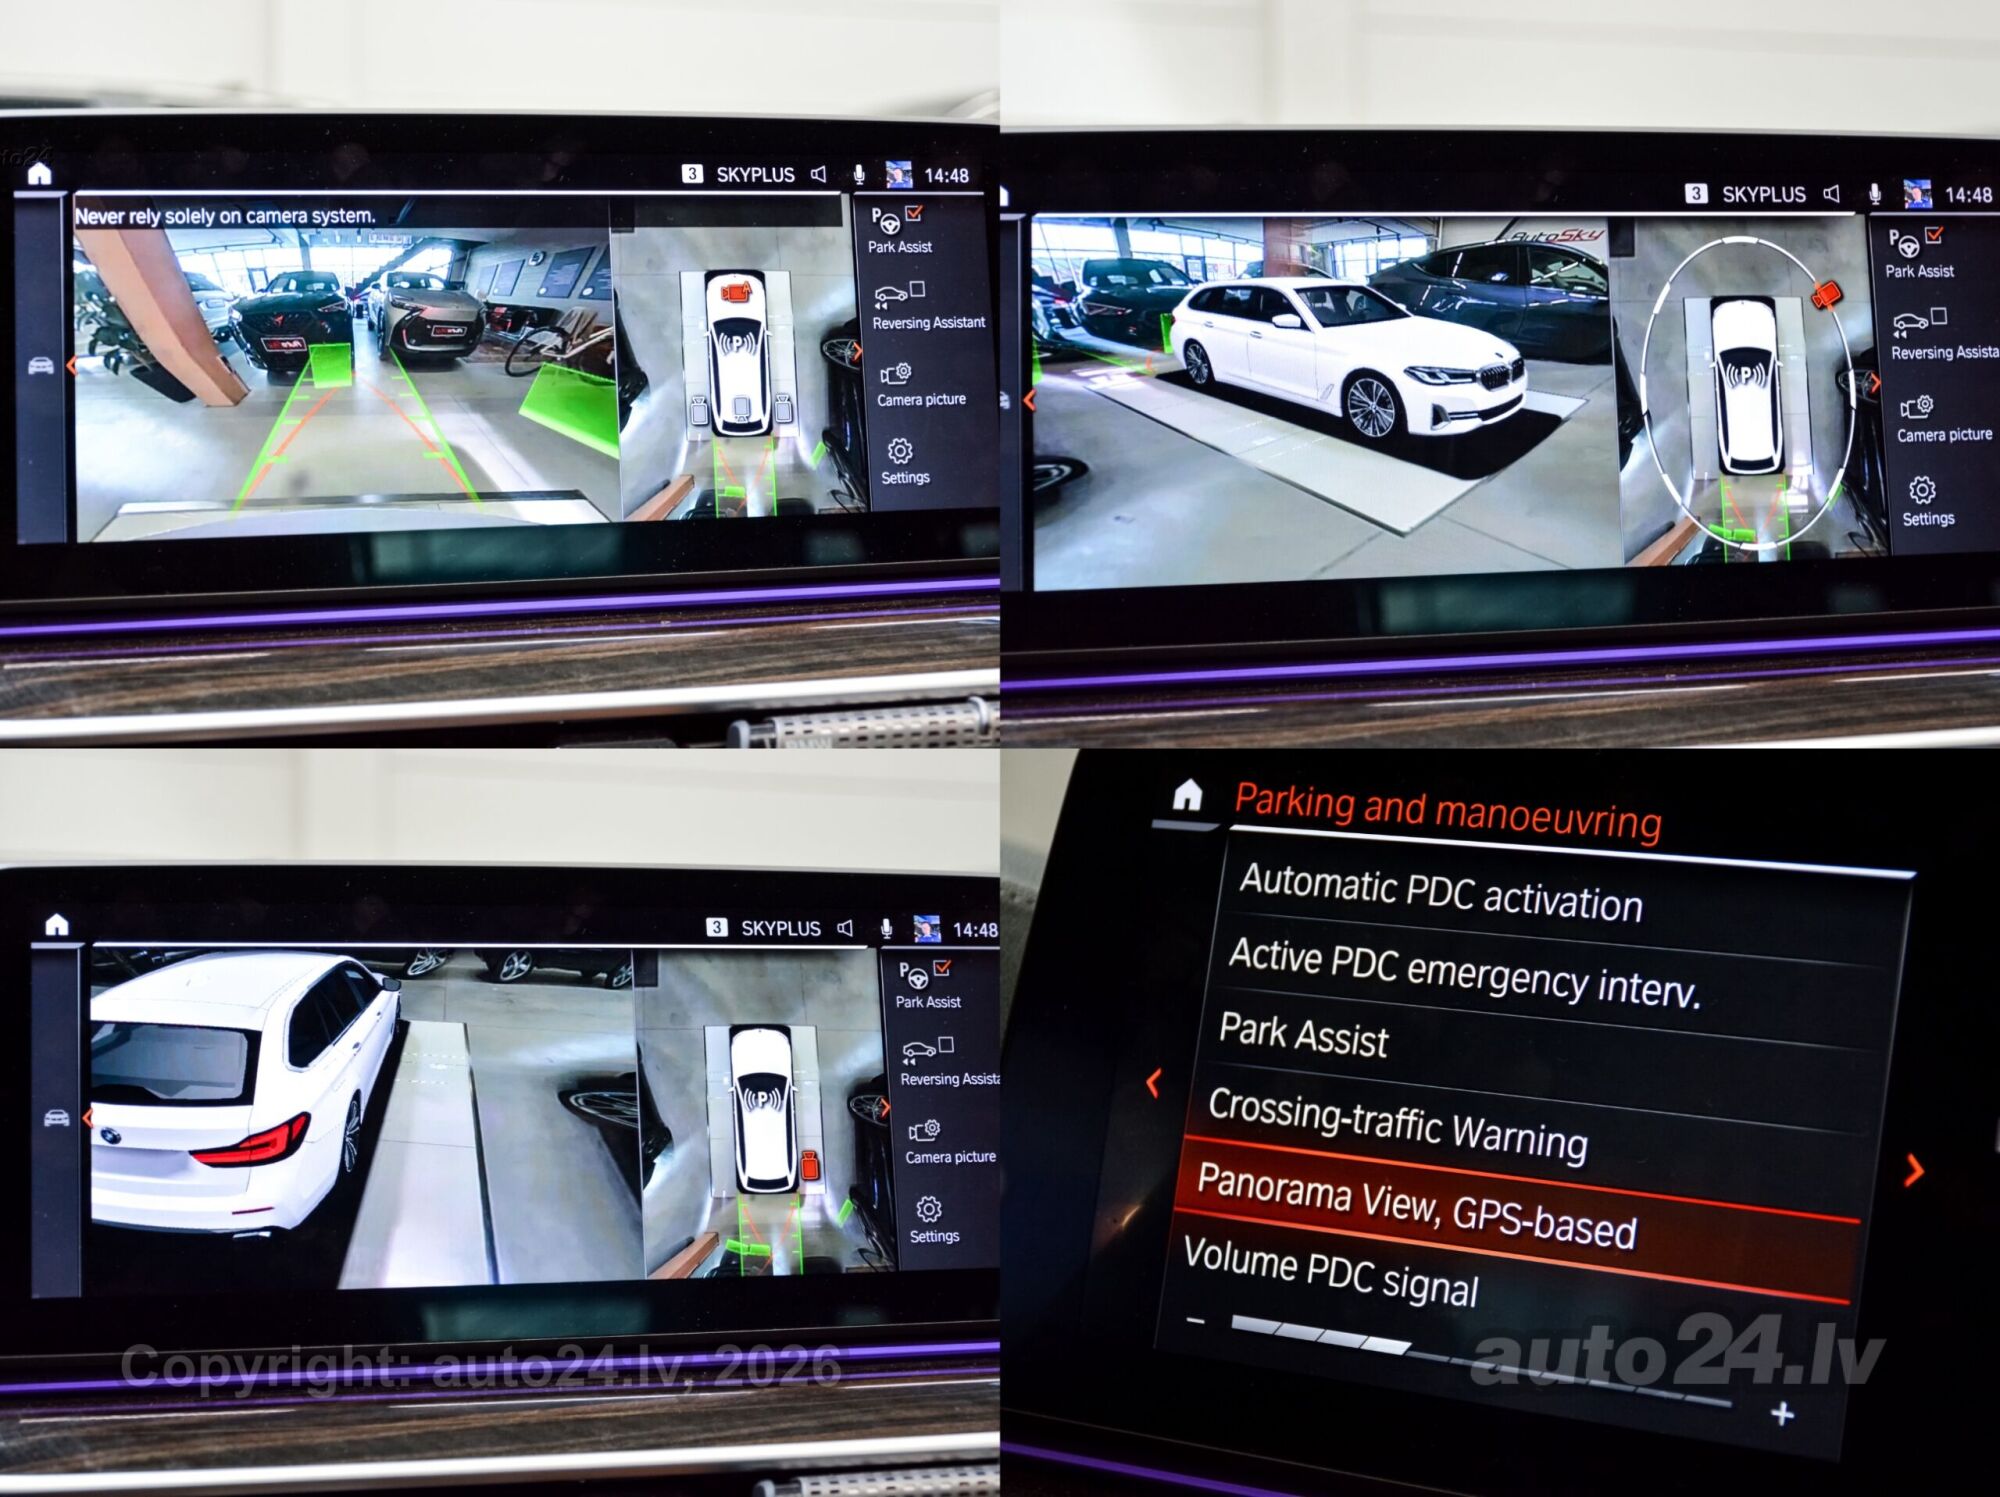Open car icon in rear-camera guide-lines screen sidebar
The width and height of the screenshot is (2000, 1497).
tap(41, 366)
